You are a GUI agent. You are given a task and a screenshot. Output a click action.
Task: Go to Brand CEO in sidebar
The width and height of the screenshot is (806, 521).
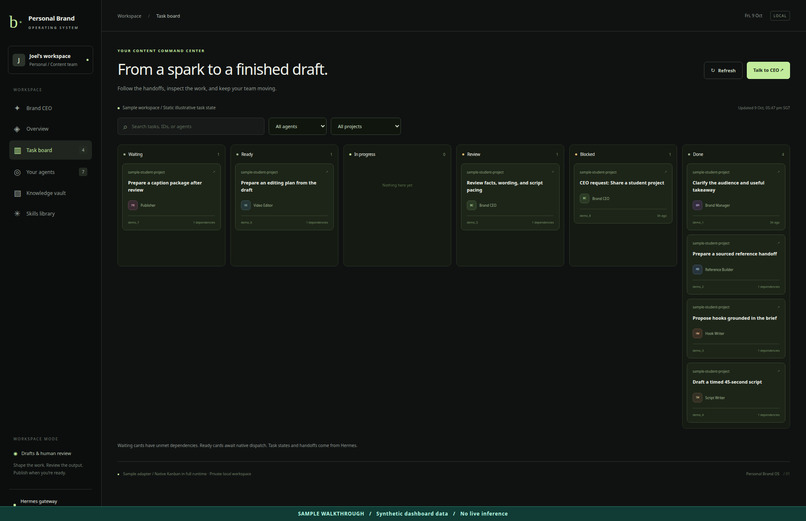(x=50, y=108)
